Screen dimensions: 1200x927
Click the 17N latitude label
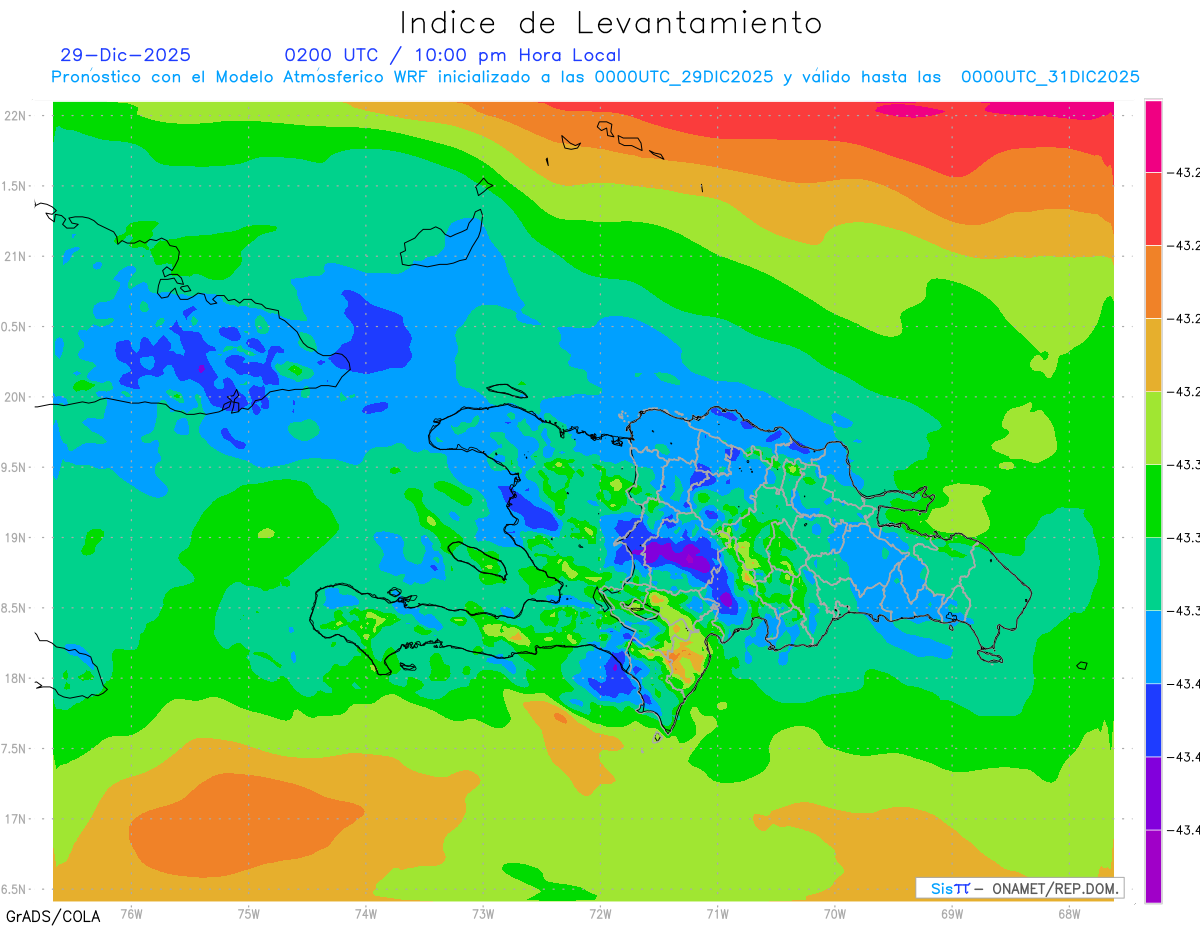[16, 819]
